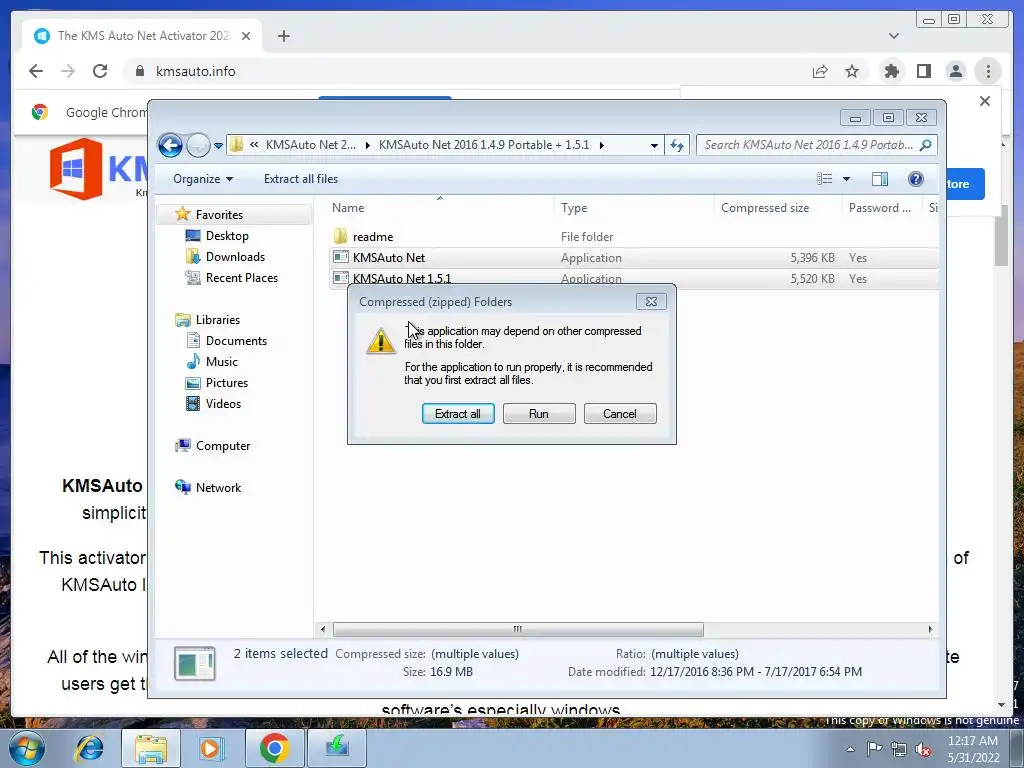Open a new Chrome tab

click(283, 36)
